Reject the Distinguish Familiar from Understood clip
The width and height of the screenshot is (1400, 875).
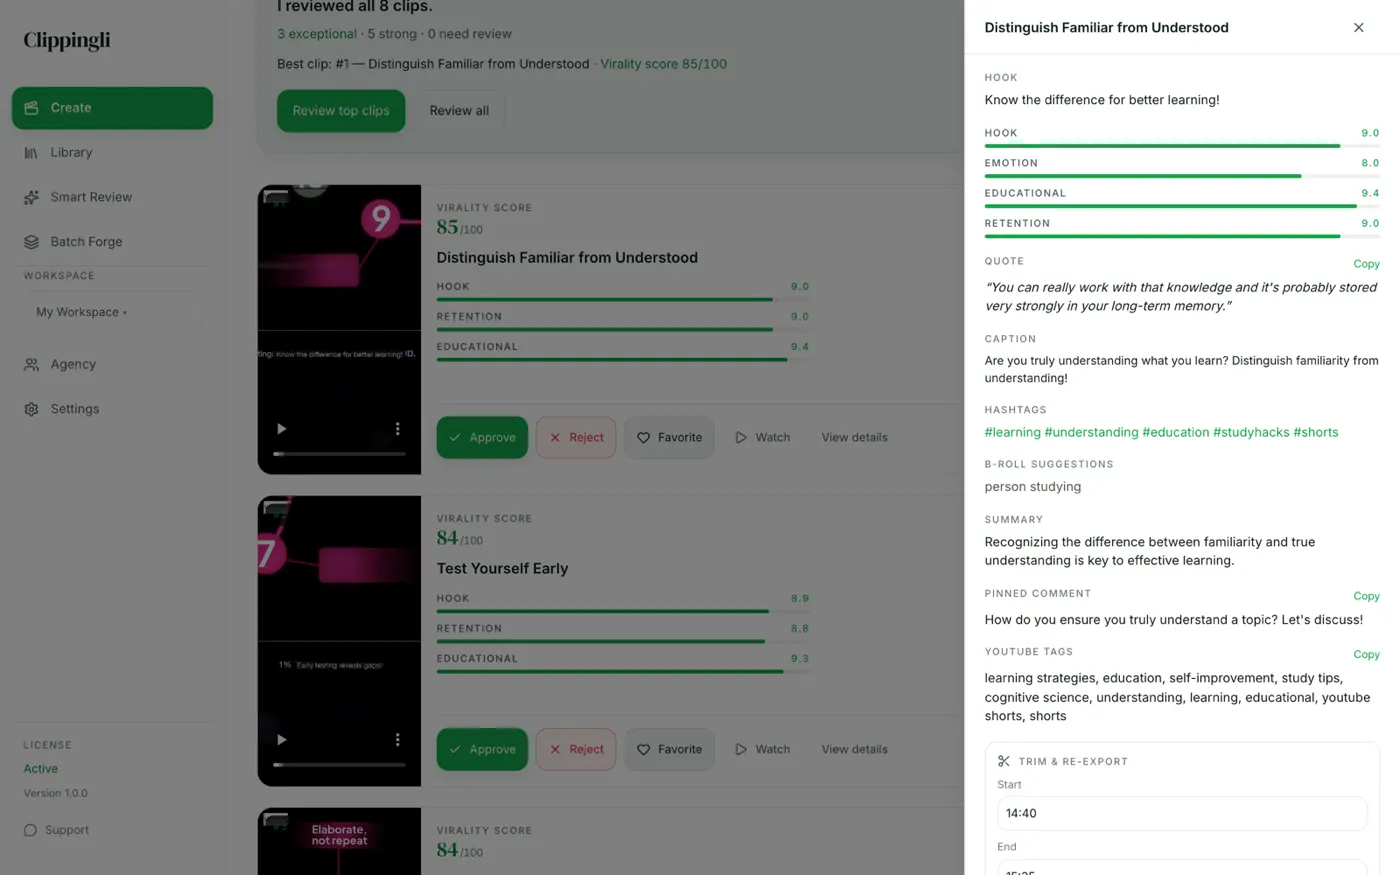pyautogui.click(x=576, y=438)
